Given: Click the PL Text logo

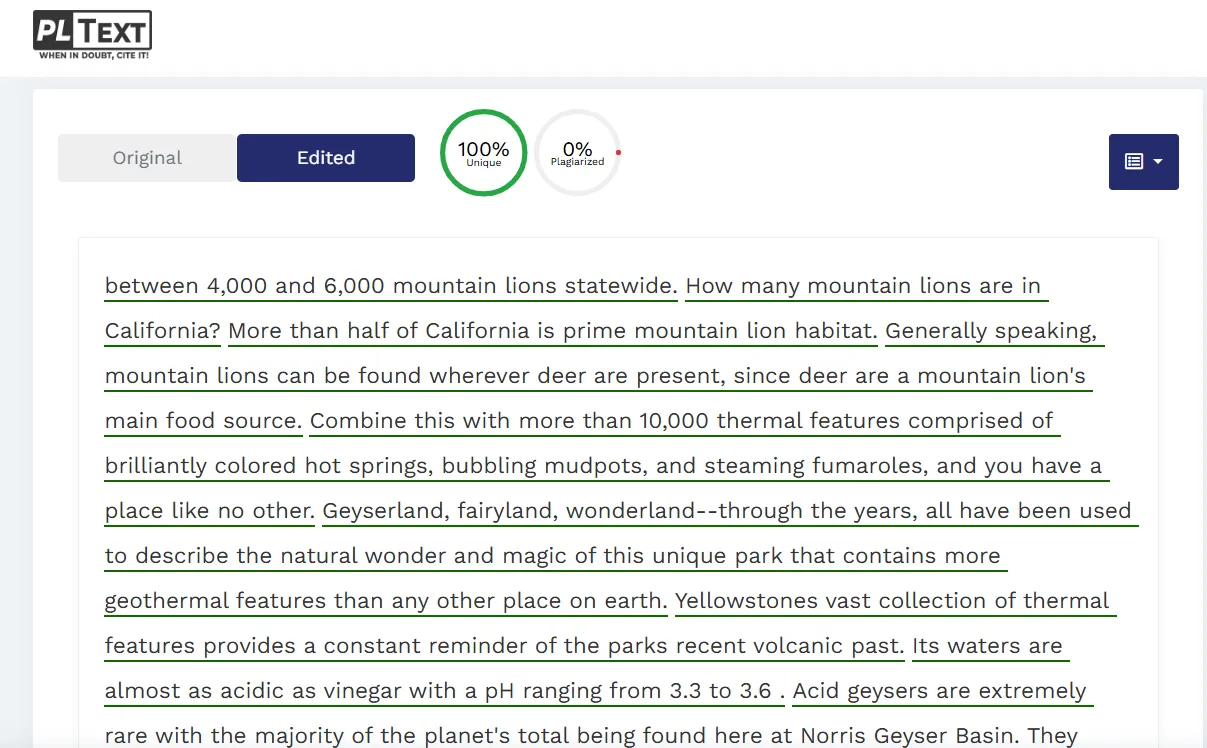Looking at the screenshot, I should click(x=92, y=31).
